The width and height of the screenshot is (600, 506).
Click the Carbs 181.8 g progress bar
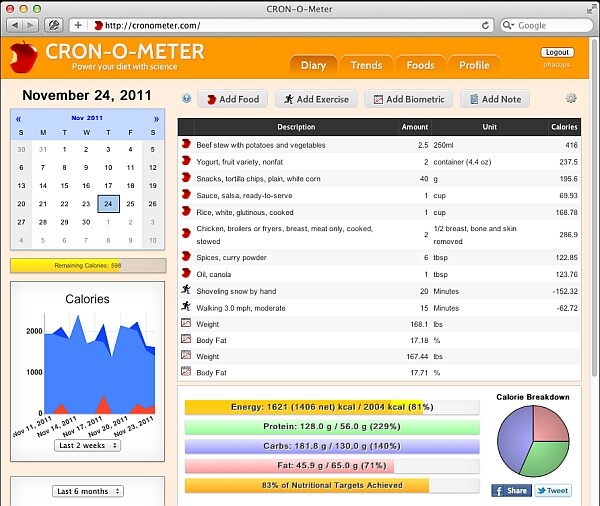coord(332,446)
